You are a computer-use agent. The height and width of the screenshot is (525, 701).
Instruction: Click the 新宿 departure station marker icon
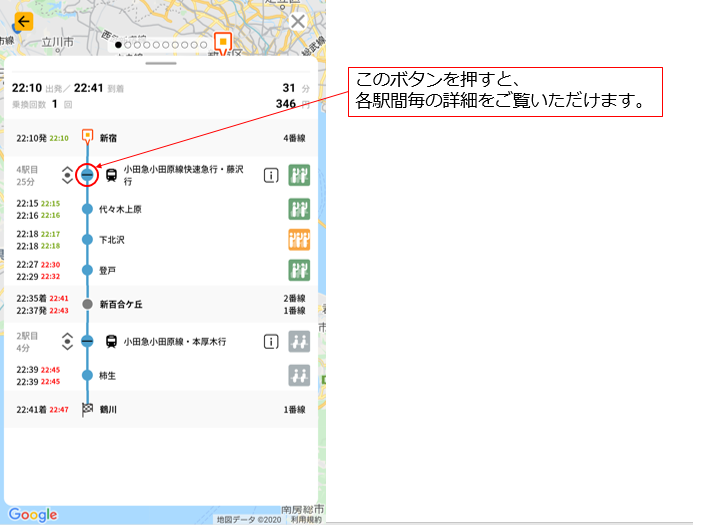(88, 136)
